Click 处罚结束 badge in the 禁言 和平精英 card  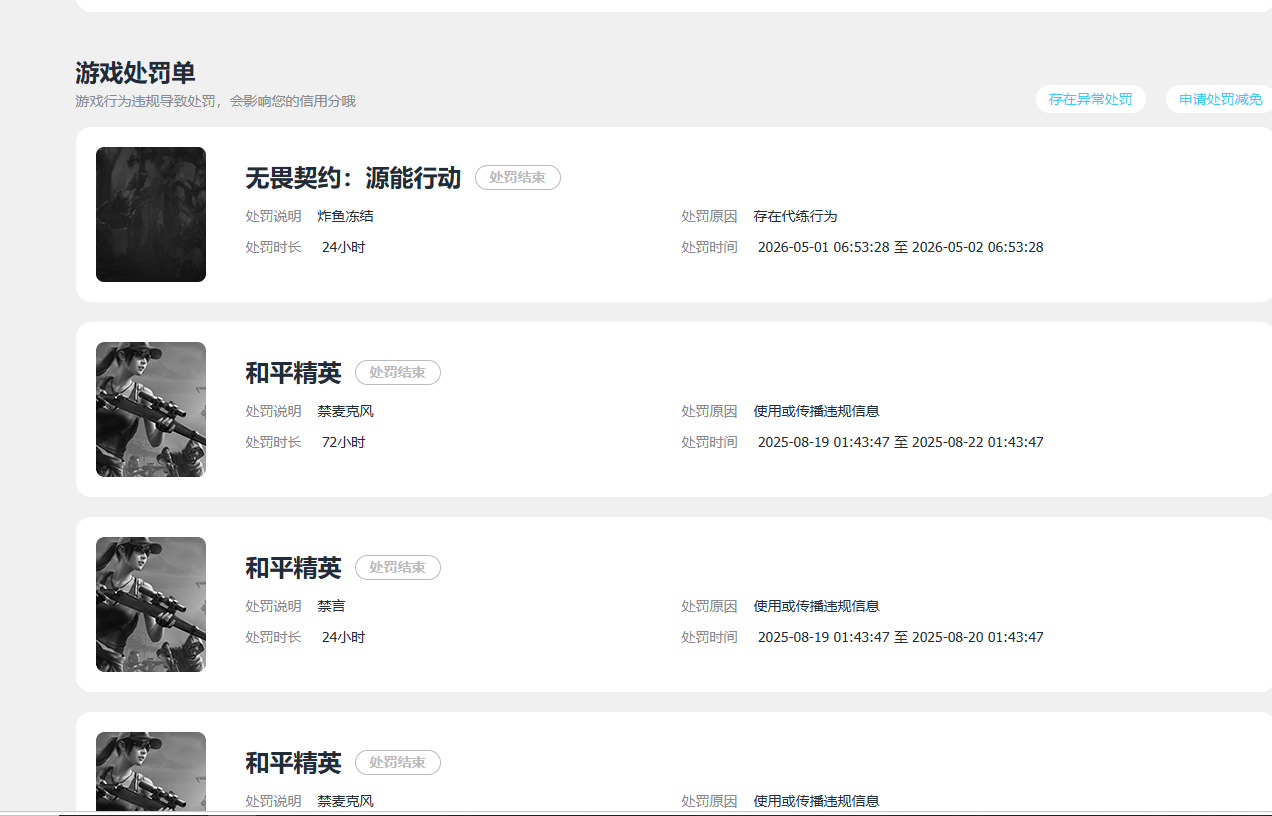[x=397, y=567]
